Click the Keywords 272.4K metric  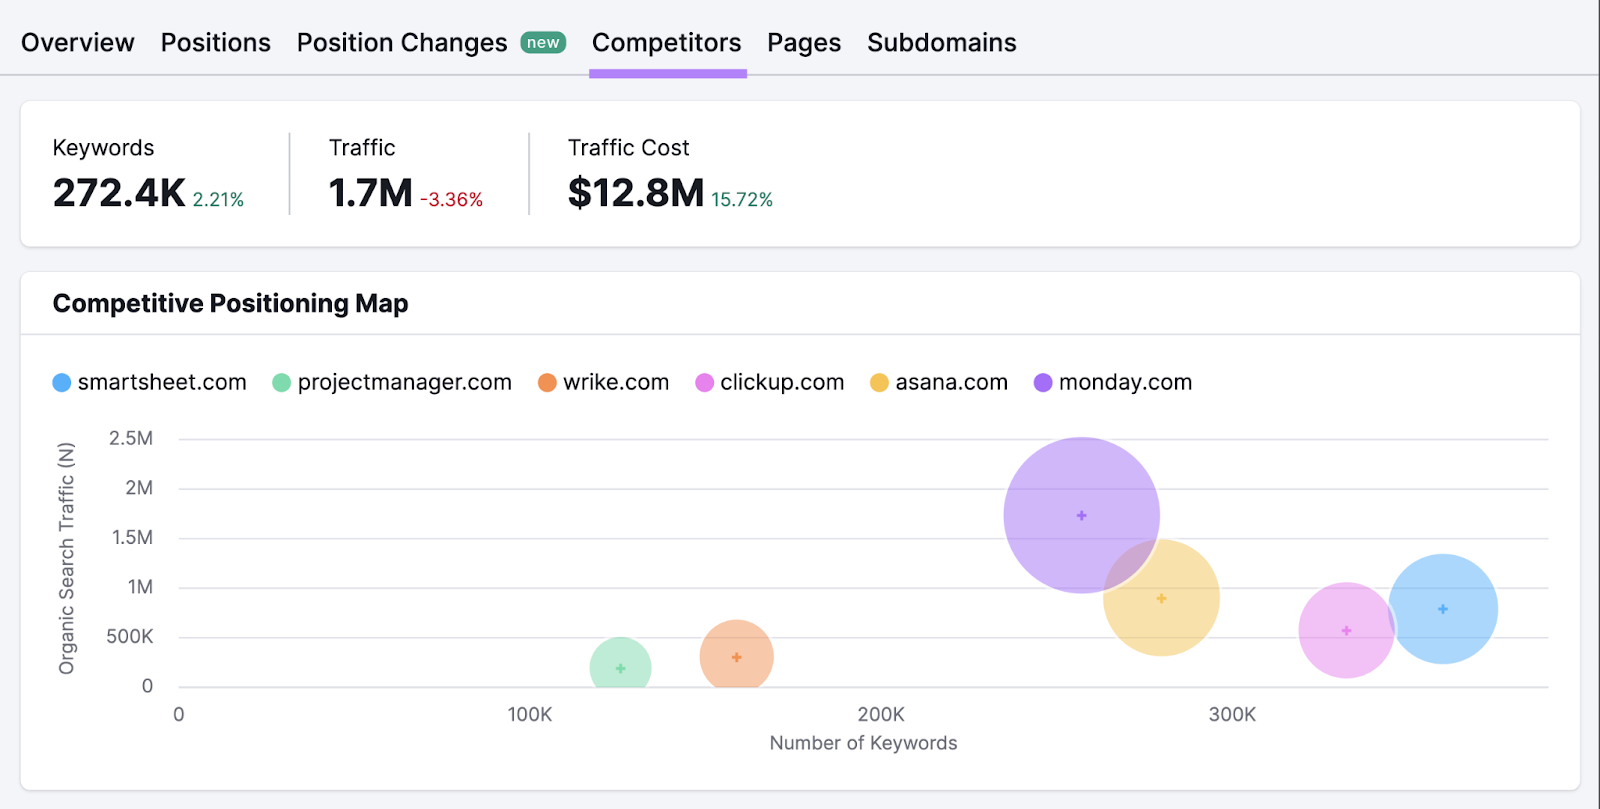[119, 192]
